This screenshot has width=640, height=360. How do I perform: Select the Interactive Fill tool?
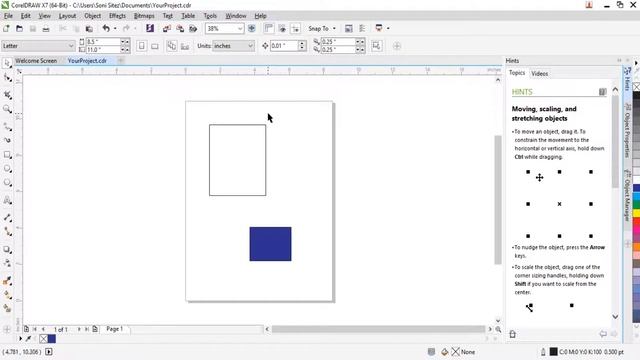coord(7,295)
